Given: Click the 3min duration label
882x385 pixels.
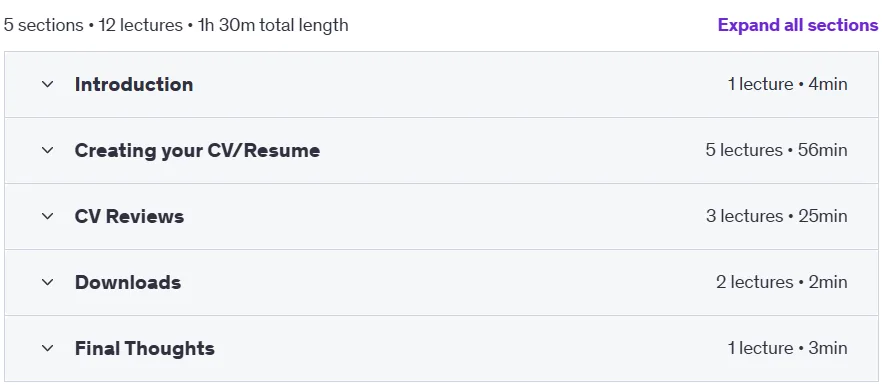Looking at the screenshot, I should tap(828, 348).
